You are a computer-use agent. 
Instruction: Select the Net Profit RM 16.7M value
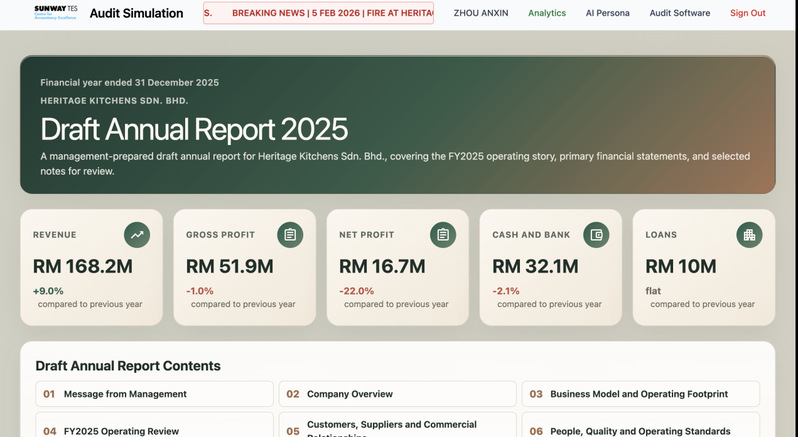(382, 267)
